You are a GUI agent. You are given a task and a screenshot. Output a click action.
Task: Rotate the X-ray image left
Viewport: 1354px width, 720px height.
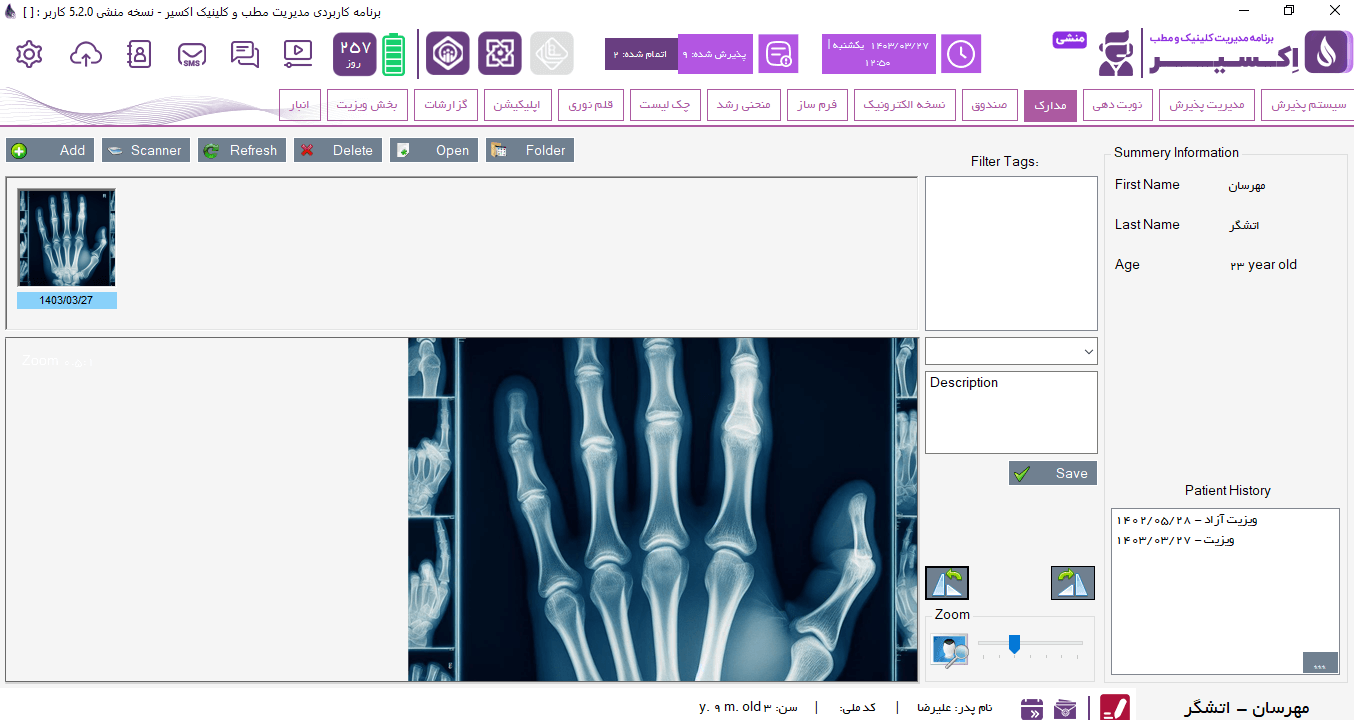tap(946, 583)
